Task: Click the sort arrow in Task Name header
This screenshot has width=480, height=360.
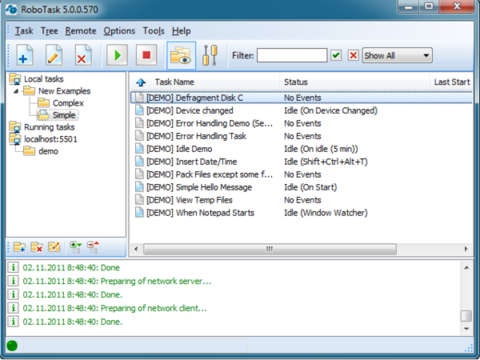Action: pos(141,82)
